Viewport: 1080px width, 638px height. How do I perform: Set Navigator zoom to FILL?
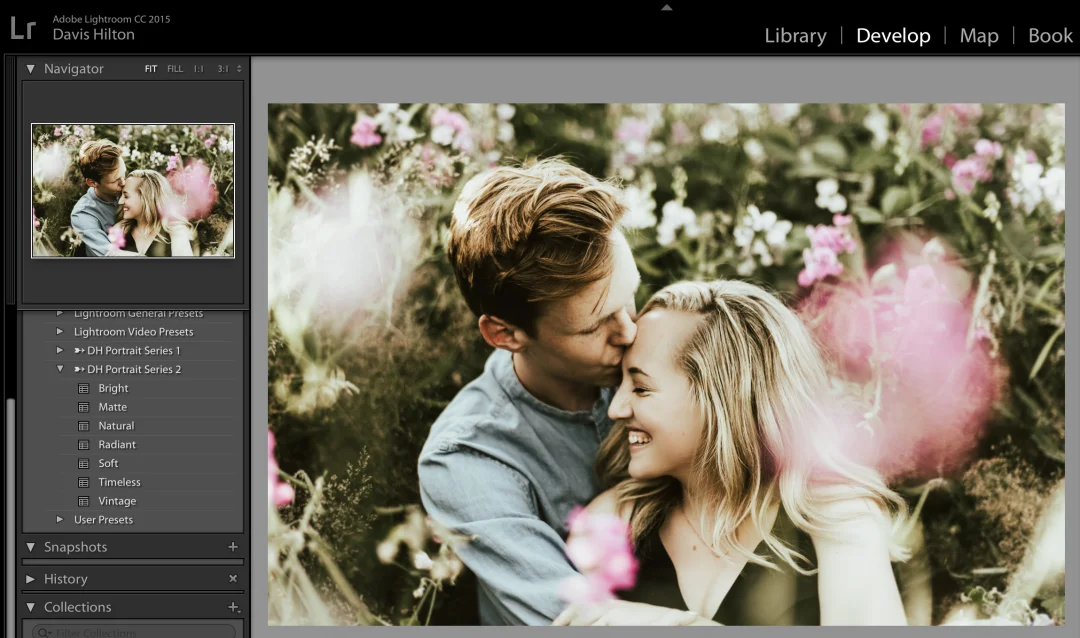(x=175, y=69)
